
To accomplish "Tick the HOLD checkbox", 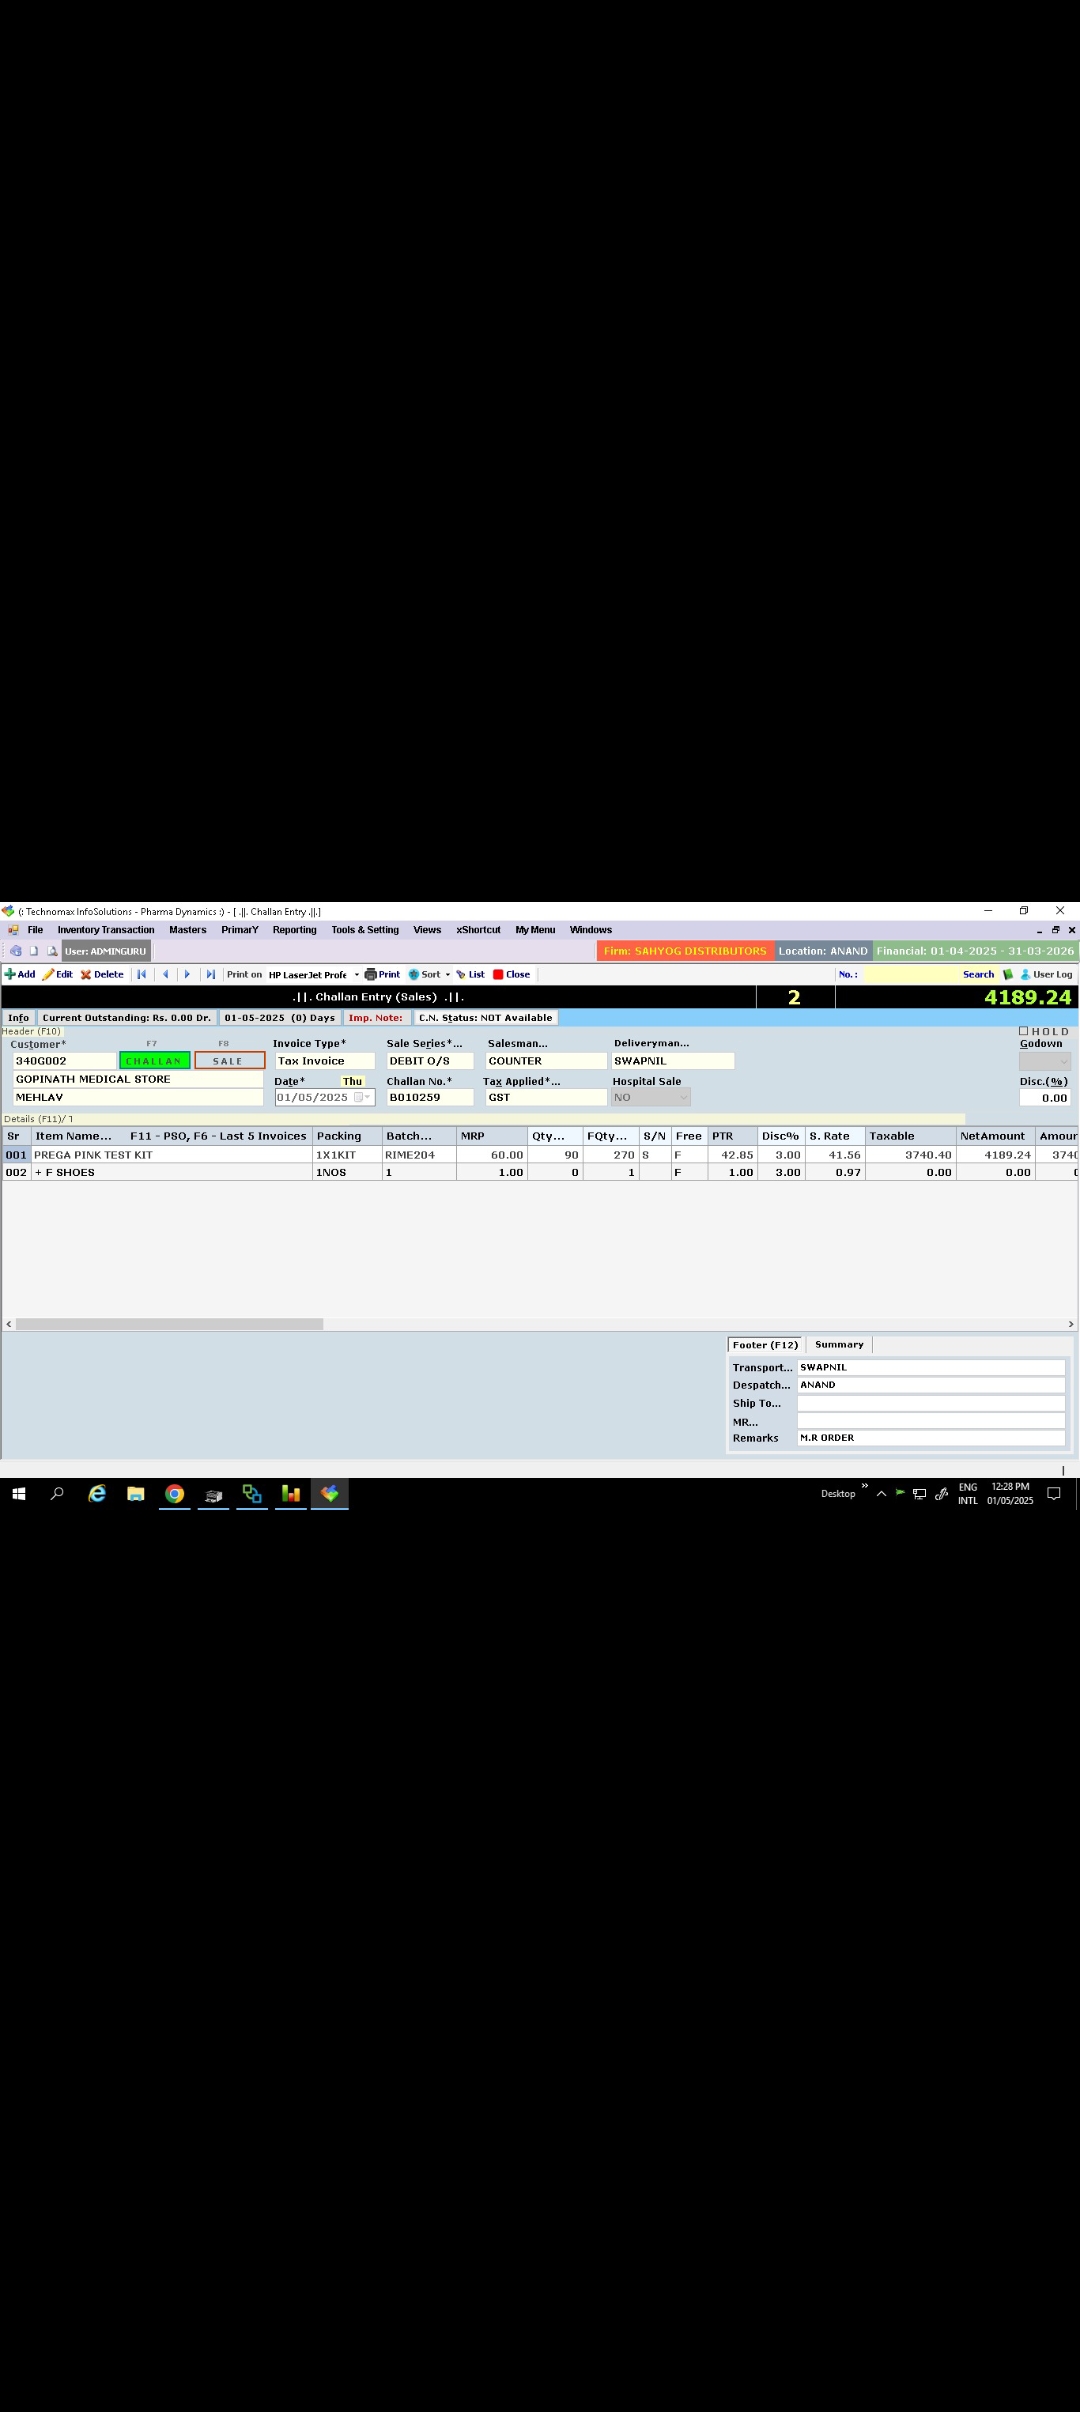I will click(x=1023, y=1031).
